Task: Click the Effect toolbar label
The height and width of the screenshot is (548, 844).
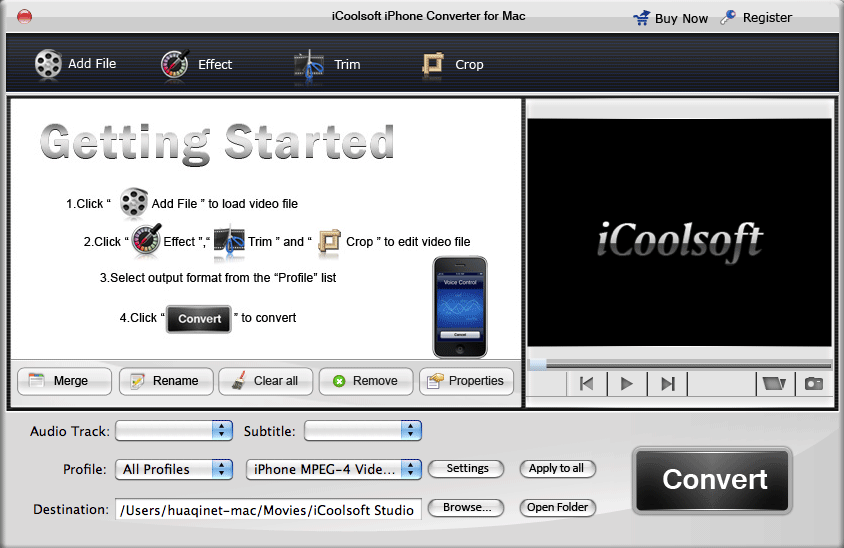Action: (215, 65)
